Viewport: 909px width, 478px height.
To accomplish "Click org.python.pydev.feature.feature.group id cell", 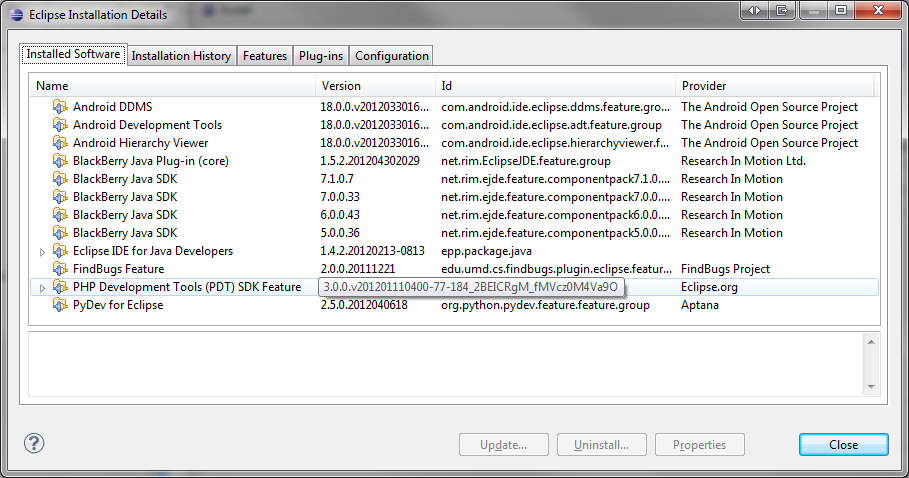I will click(x=546, y=305).
